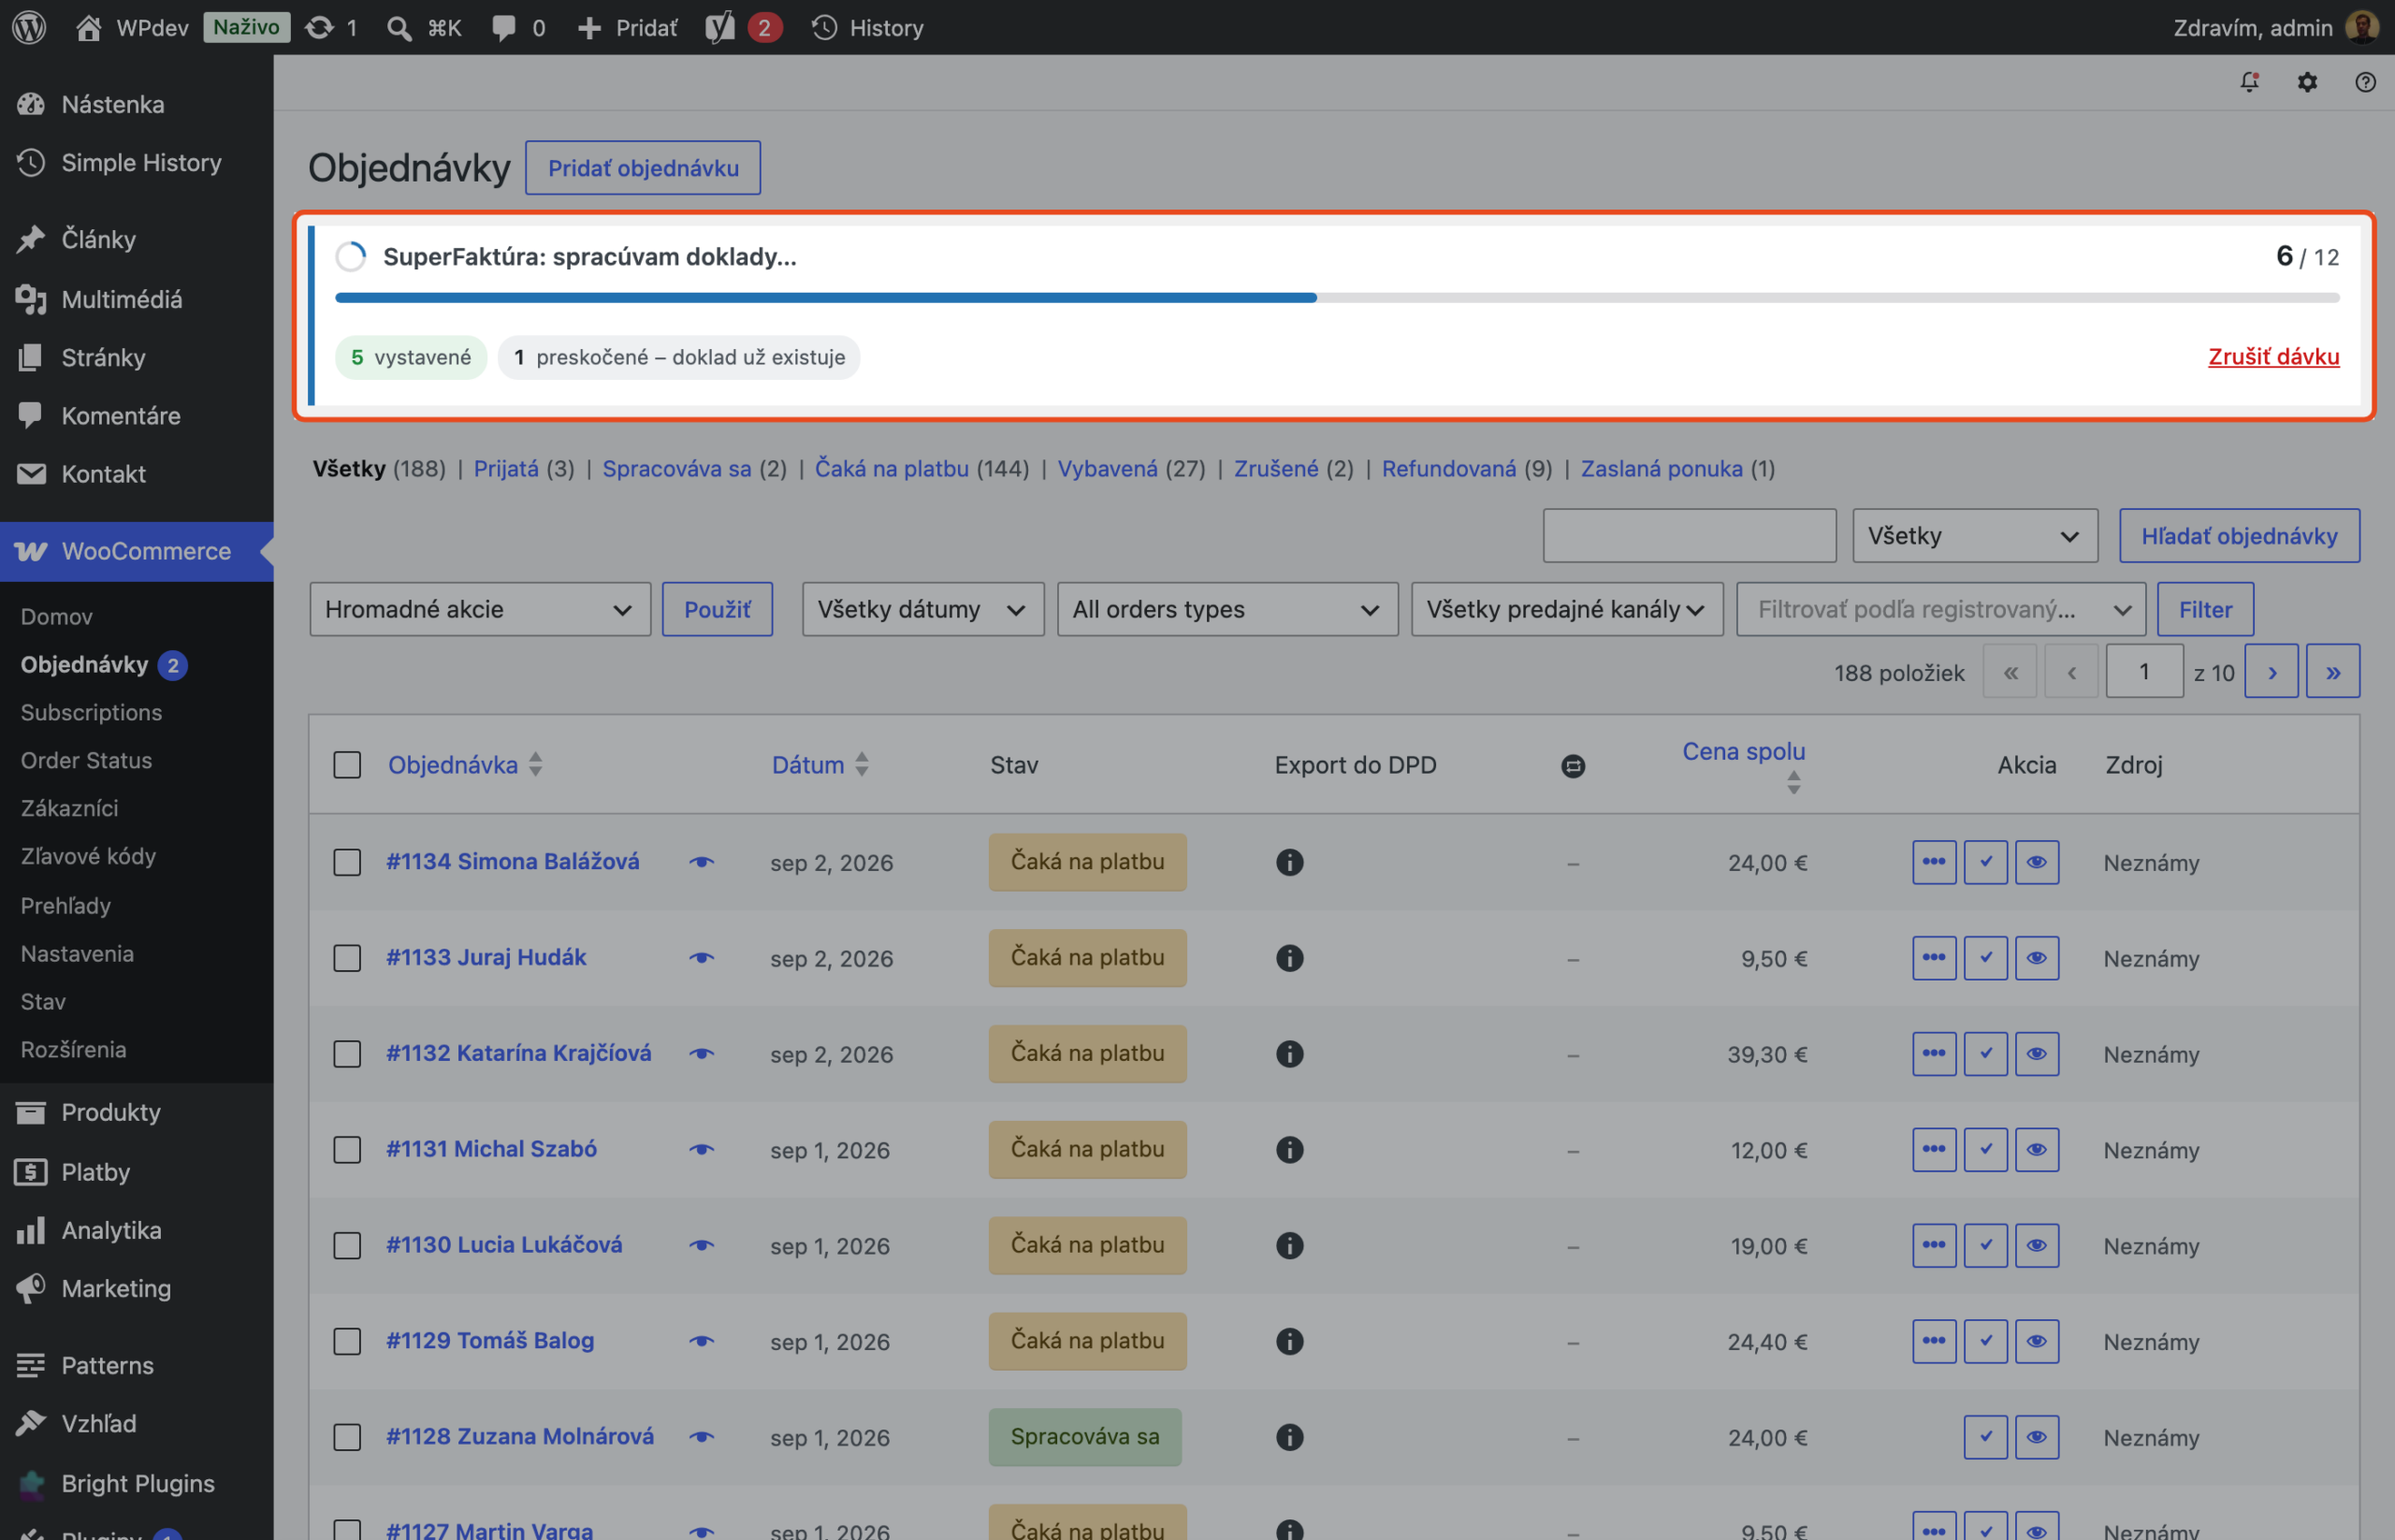Click the comments bubble icon in admin bar
Image resolution: width=2395 pixels, height=1540 pixels.
tap(504, 28)
